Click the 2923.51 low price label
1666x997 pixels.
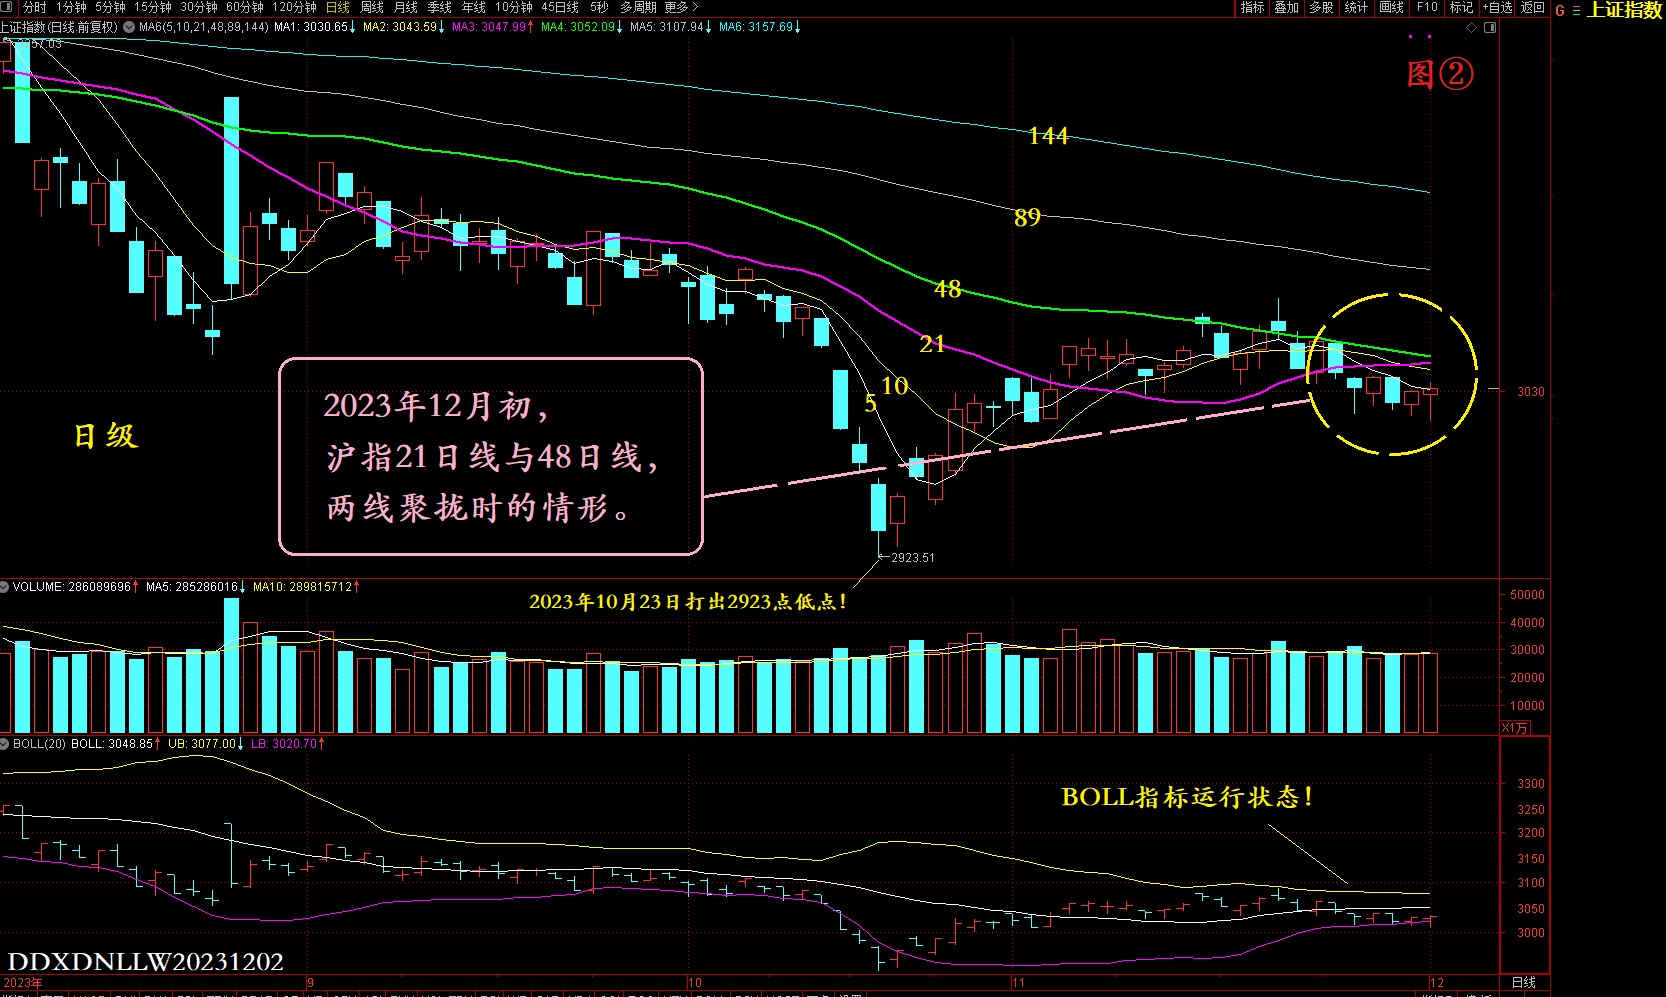click(912, 558)
